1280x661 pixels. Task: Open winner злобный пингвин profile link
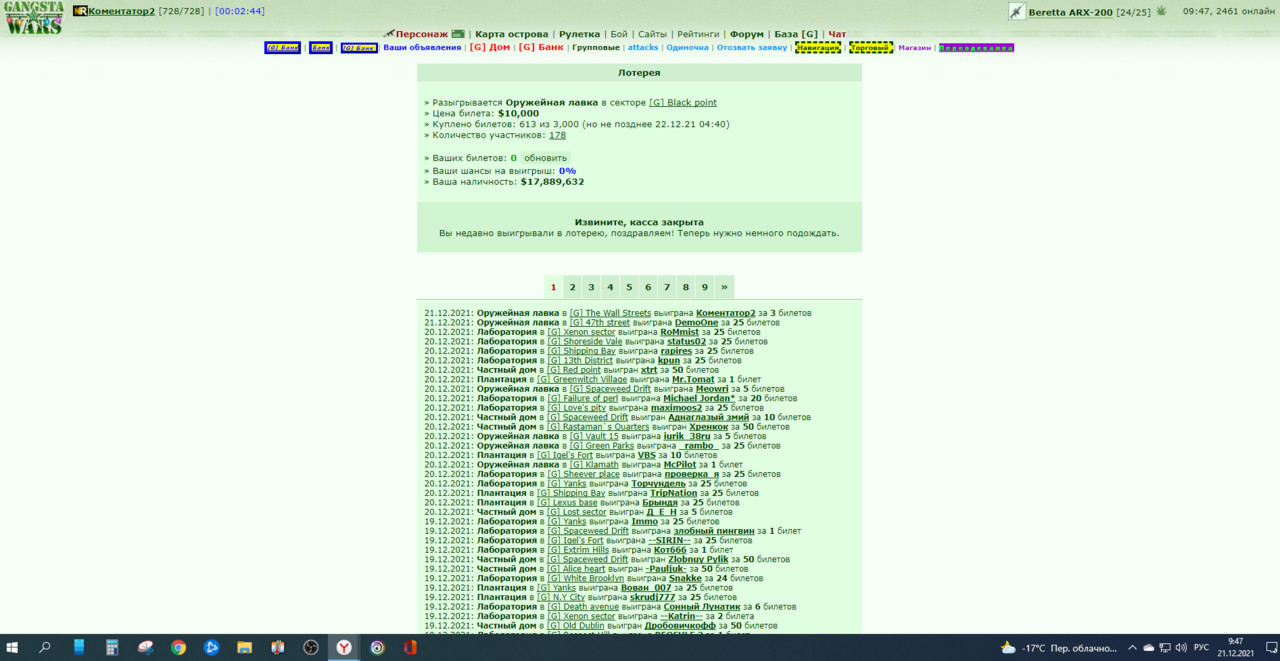tap(714, 532)
